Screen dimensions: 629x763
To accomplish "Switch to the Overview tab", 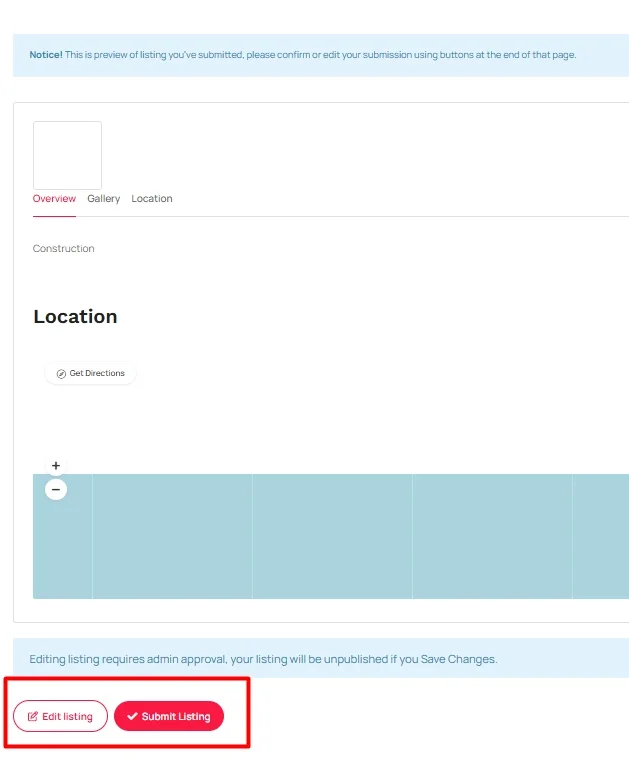I will [x=54, y=199].
